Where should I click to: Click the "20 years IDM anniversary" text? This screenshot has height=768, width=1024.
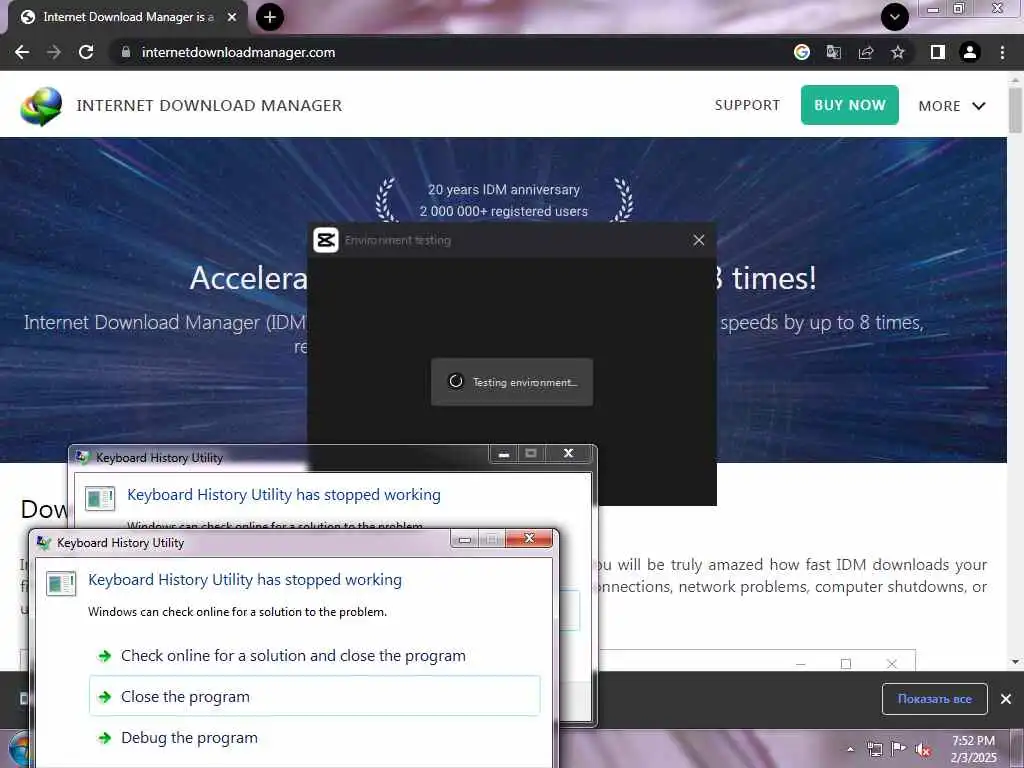coord(504,189)
